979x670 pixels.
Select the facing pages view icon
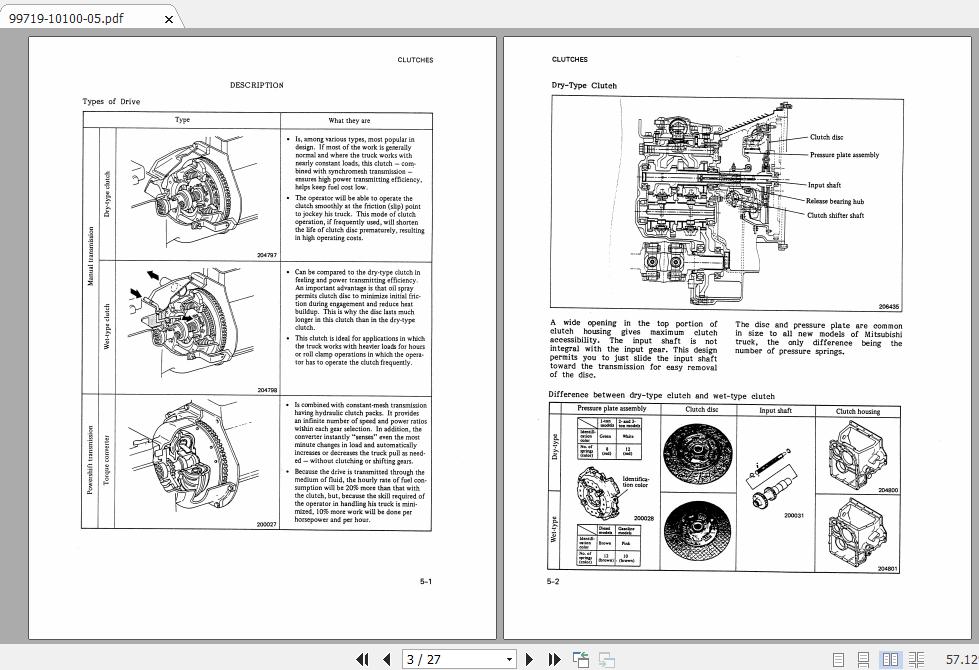[x=892, y=660]
